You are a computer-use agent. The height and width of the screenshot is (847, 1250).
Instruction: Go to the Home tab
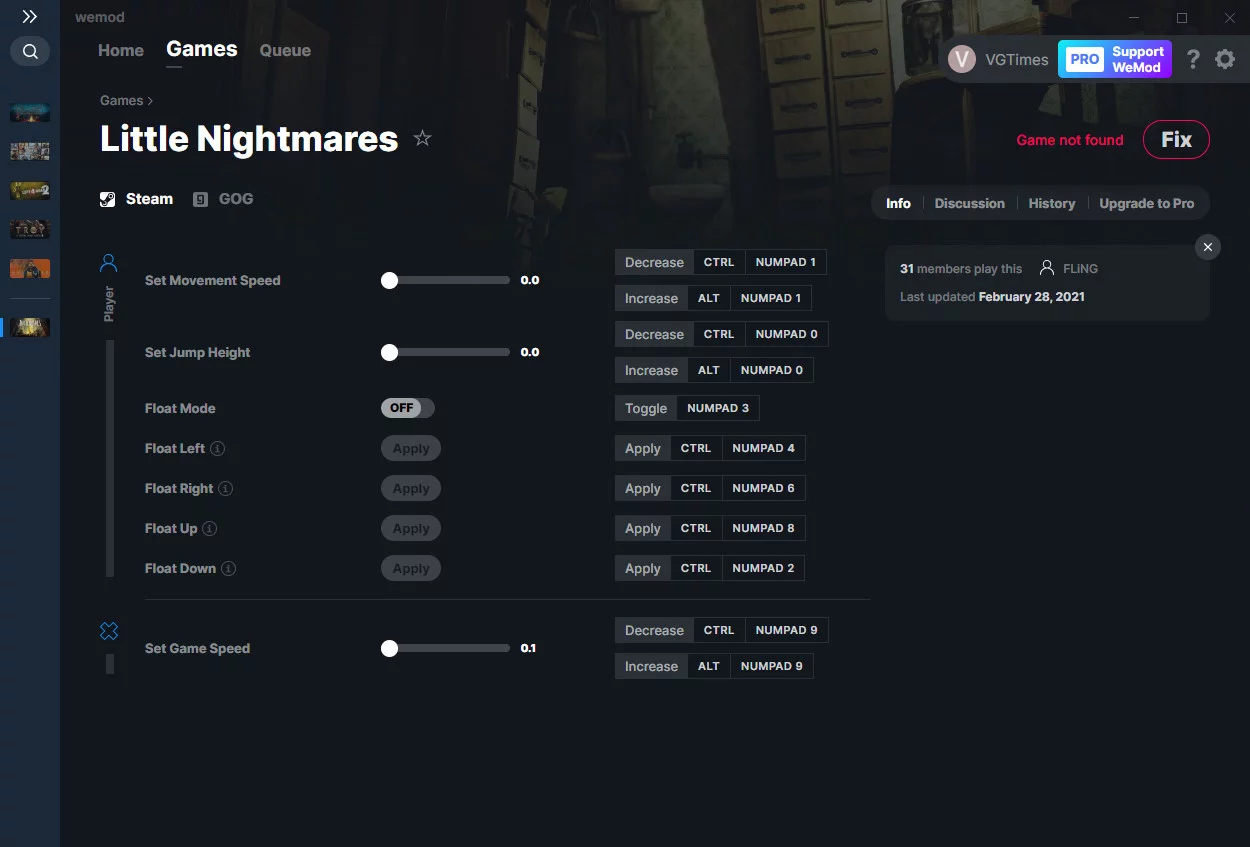tap(121, 50)
